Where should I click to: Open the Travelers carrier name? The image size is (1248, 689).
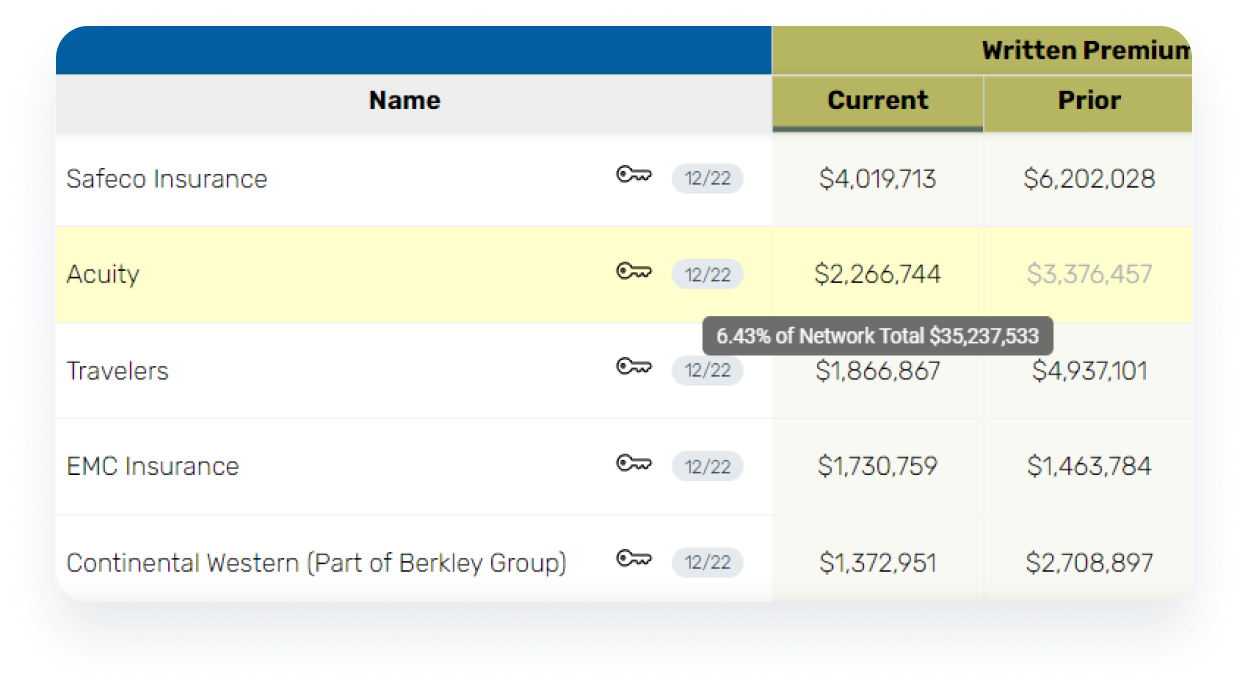(x=117, y=371)
